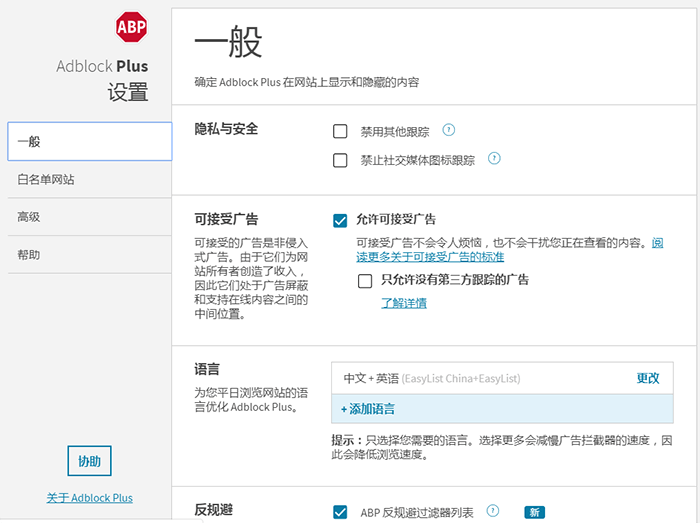Image resolution: width=700 pixels, height=523 pixels.
Task: Uncheck ABP 反规避过滤器列表 checkbox
Action: [x=340, y=512]
